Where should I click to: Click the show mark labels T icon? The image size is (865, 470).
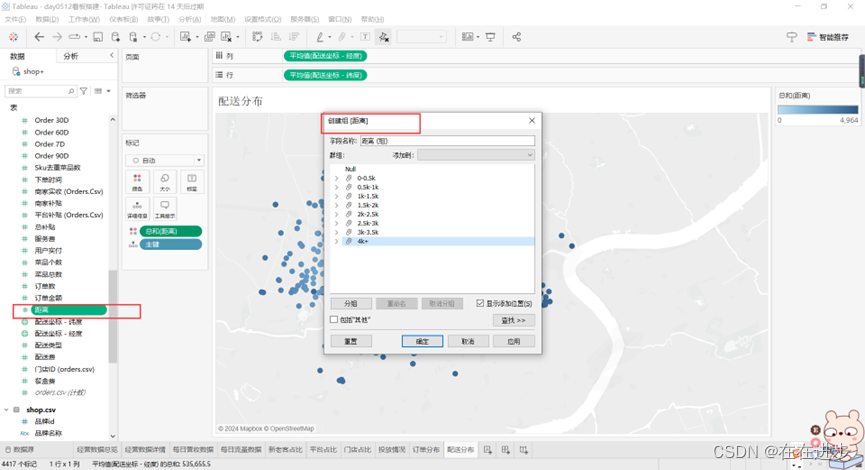tap(365, 37)
